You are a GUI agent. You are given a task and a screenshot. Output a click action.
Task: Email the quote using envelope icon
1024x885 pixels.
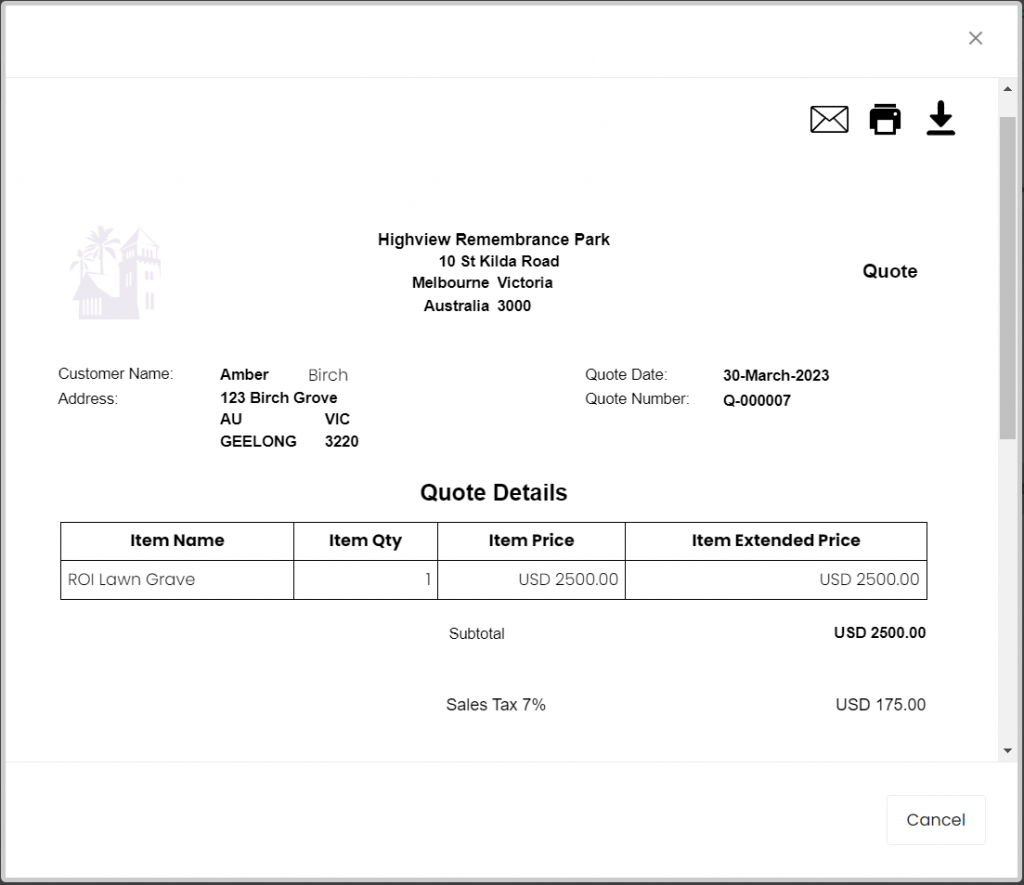829,119
